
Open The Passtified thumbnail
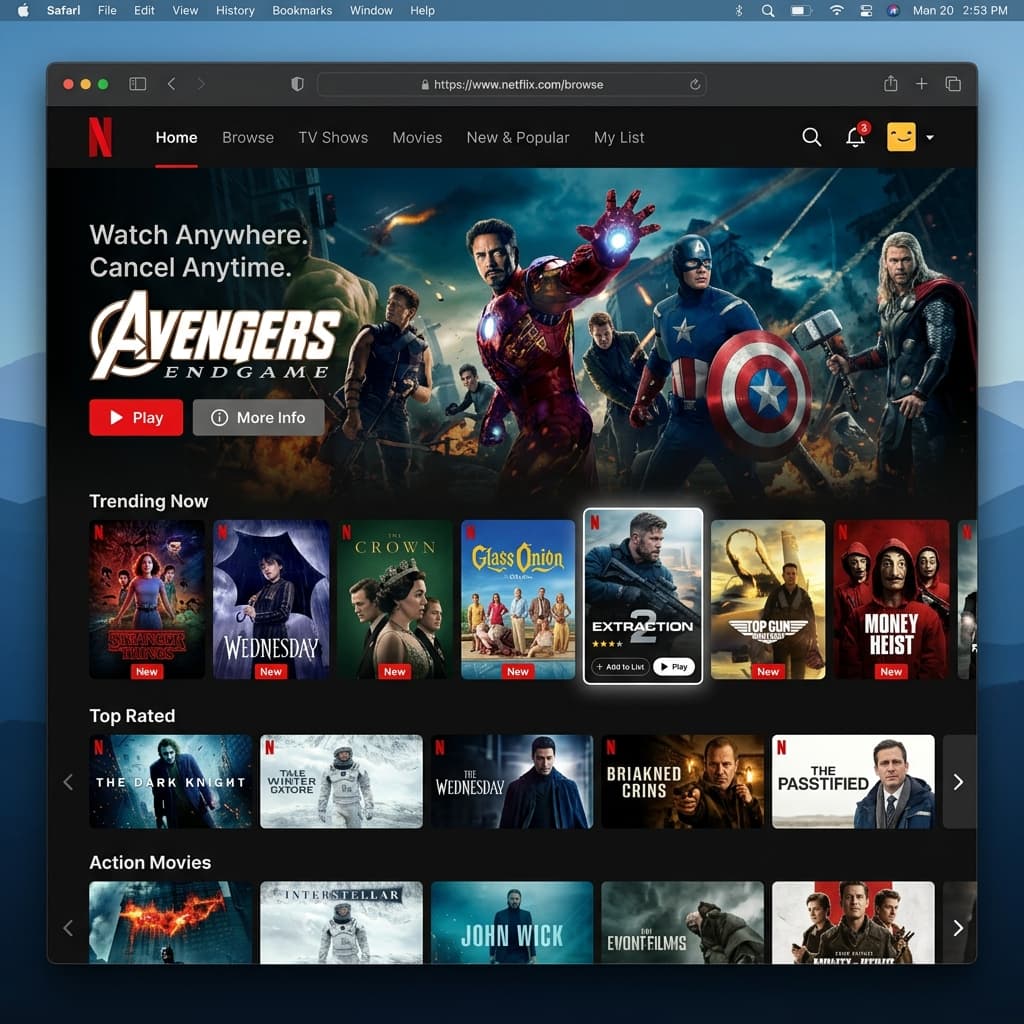pos(854,782)
